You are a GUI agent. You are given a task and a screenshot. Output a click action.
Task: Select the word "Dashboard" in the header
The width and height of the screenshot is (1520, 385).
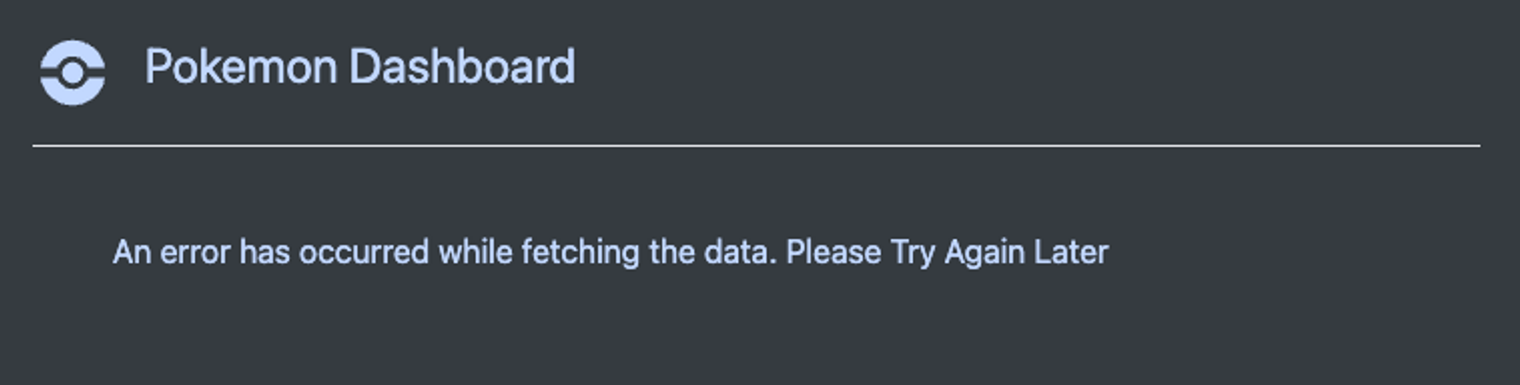point(462,67)
